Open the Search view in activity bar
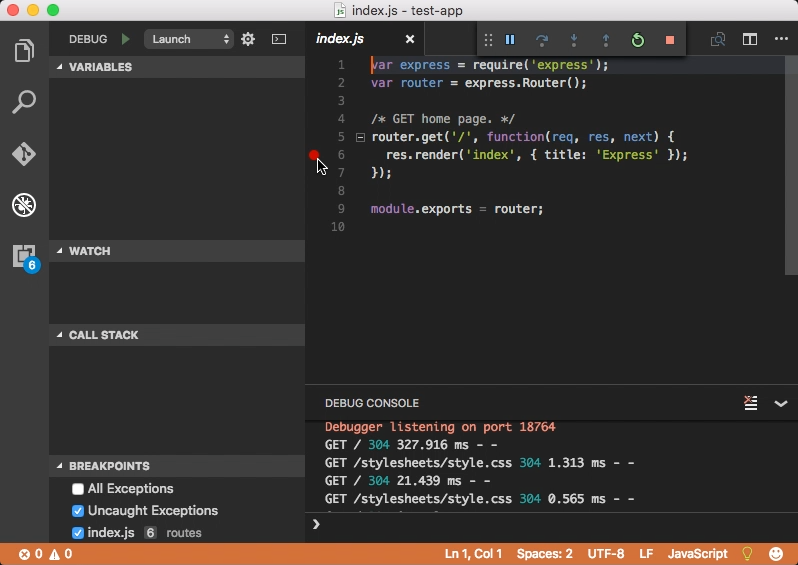 pyautogui.click(x=24, y=102)
